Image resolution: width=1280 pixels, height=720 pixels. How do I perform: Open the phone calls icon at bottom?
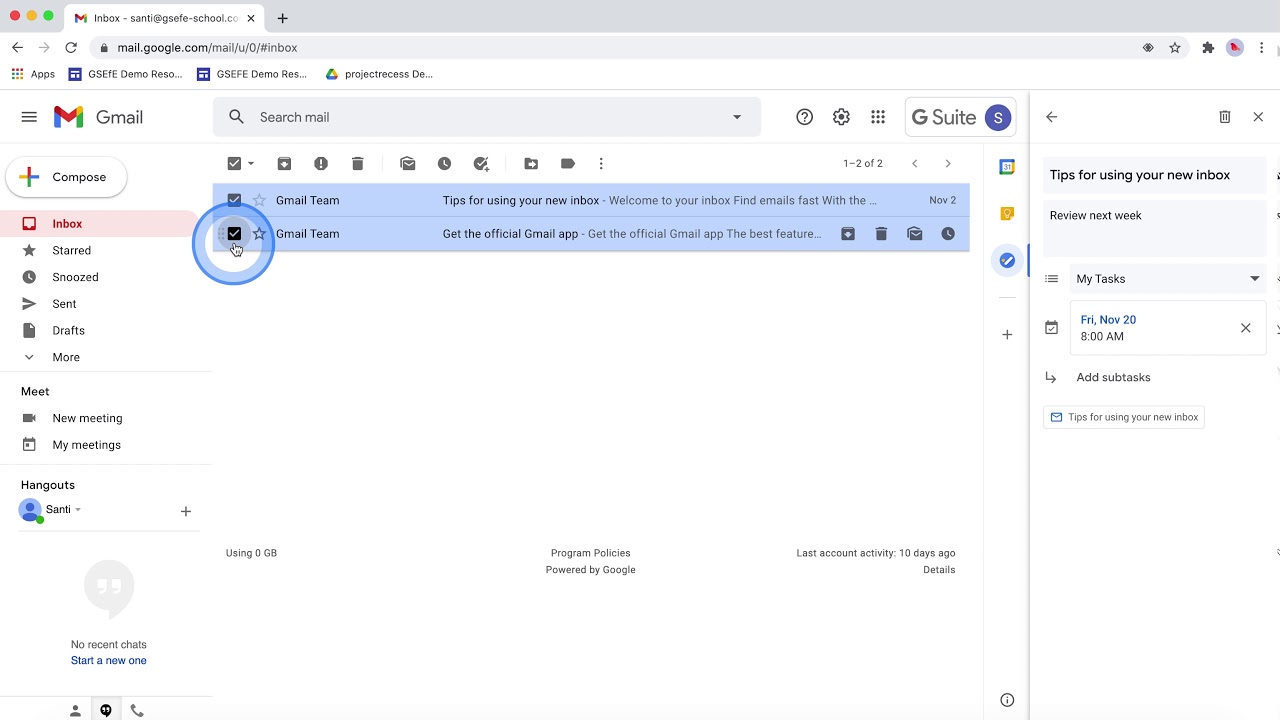coord(137,711)
